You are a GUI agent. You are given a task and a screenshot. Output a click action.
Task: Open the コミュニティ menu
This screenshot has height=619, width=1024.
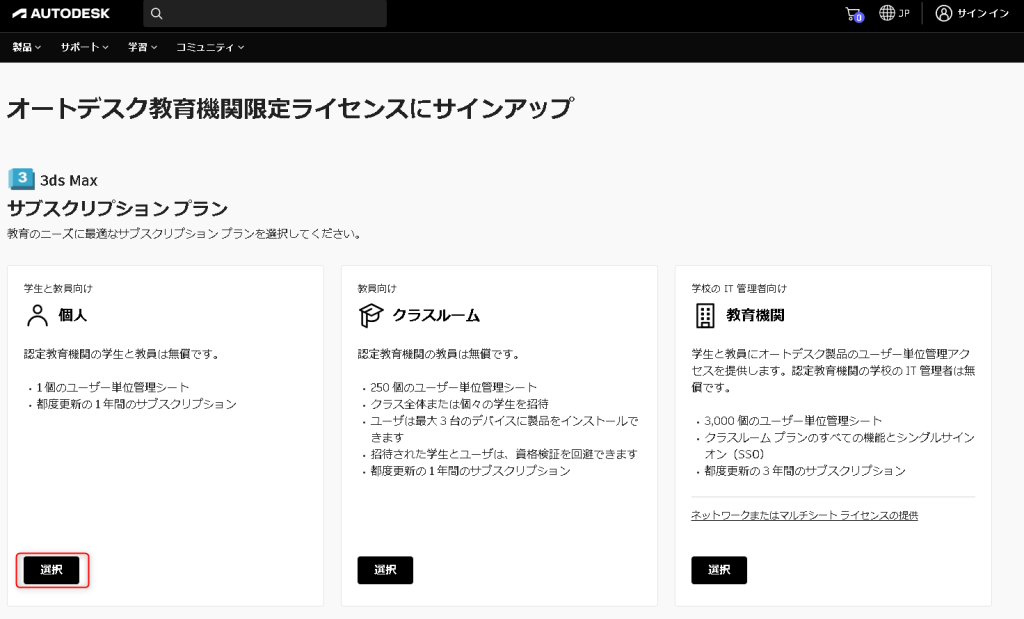click(210, 47)
